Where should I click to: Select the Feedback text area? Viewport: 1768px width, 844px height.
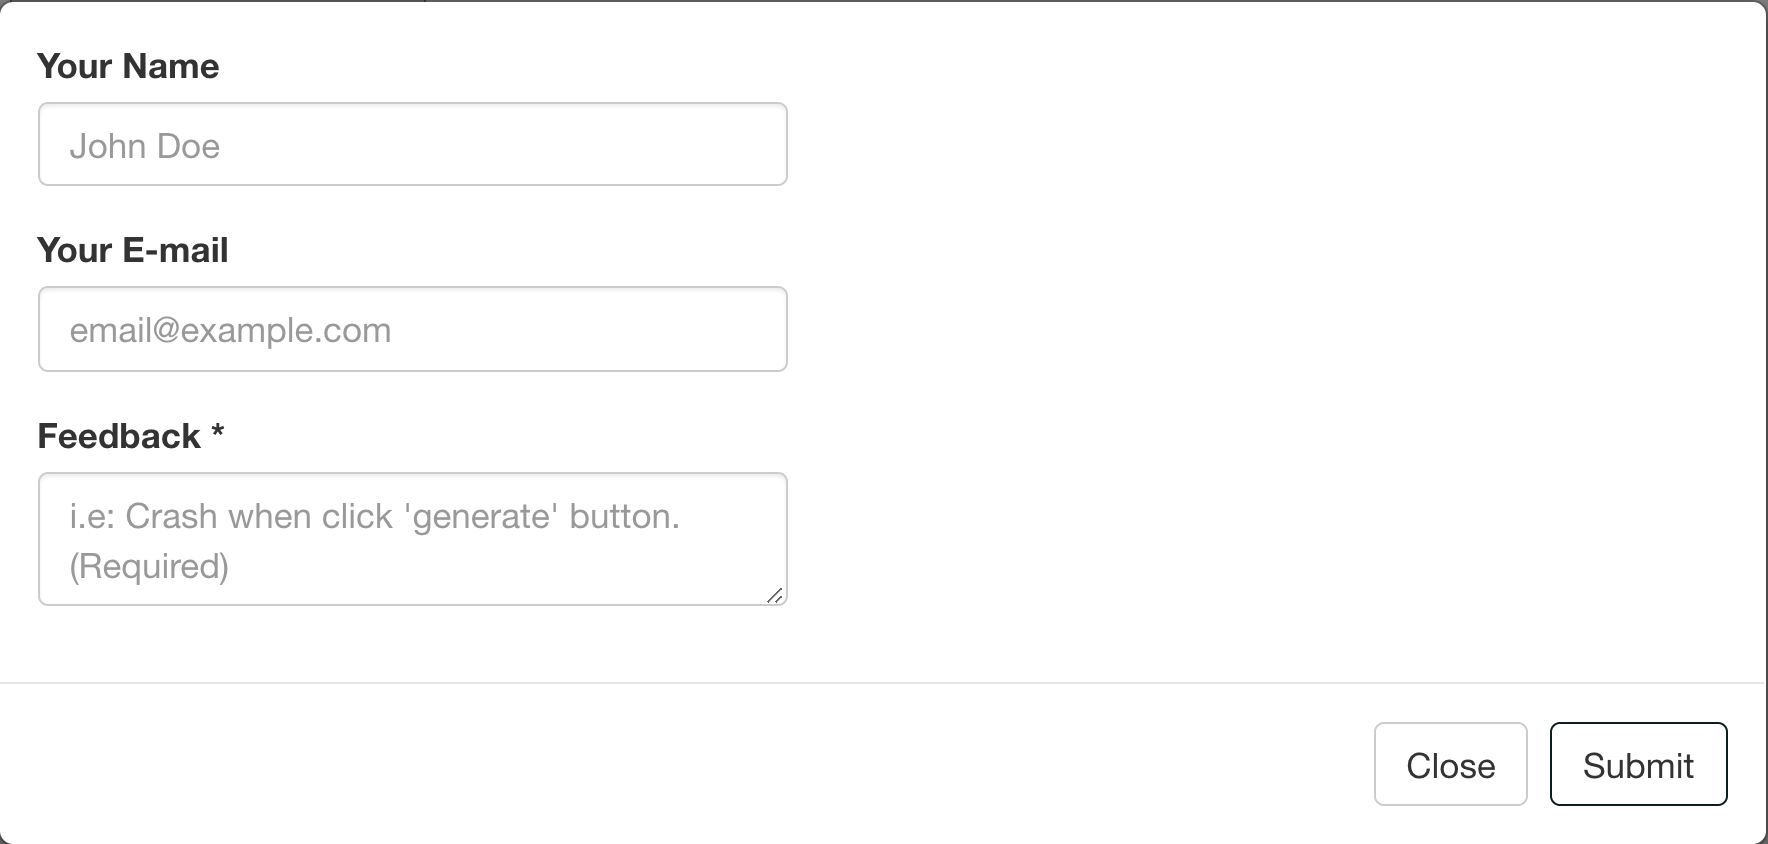click(x=412, y=539)
